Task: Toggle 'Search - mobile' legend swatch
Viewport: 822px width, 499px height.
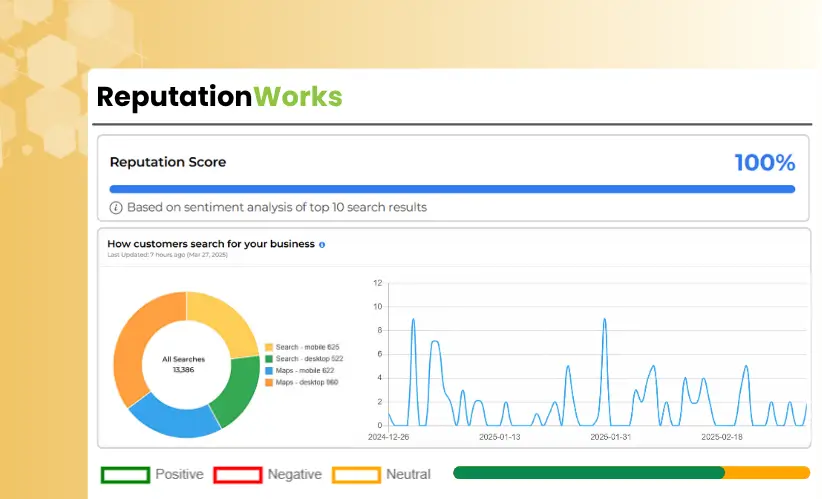Action: (x=269, y=347)
